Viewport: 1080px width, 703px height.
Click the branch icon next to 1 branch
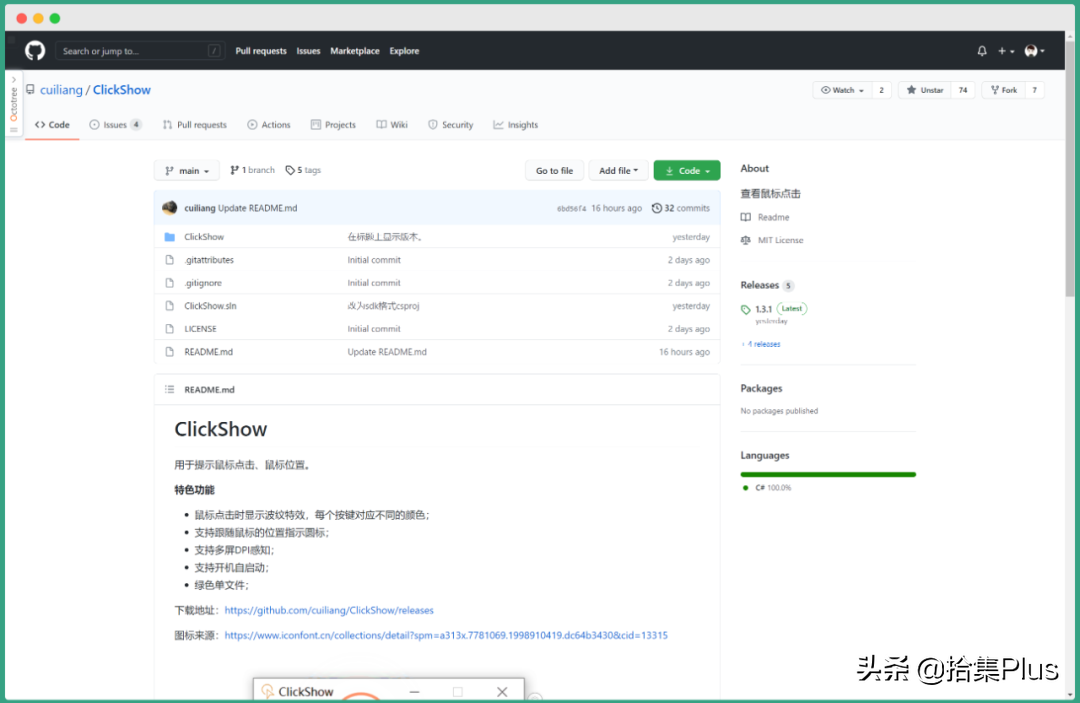(234, 170)
